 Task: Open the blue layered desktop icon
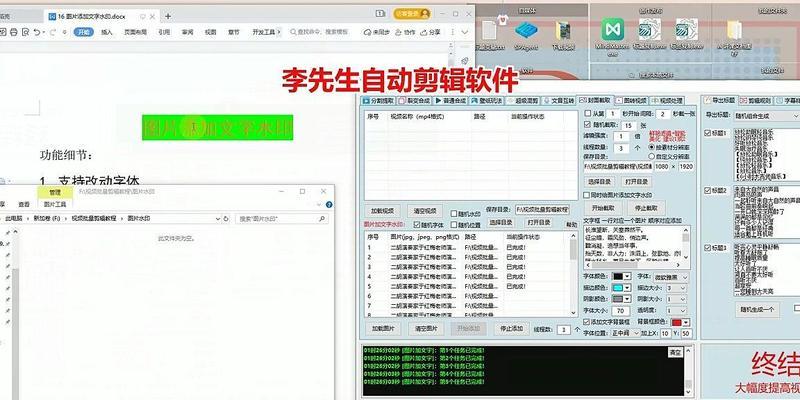(x=526, y=30)
